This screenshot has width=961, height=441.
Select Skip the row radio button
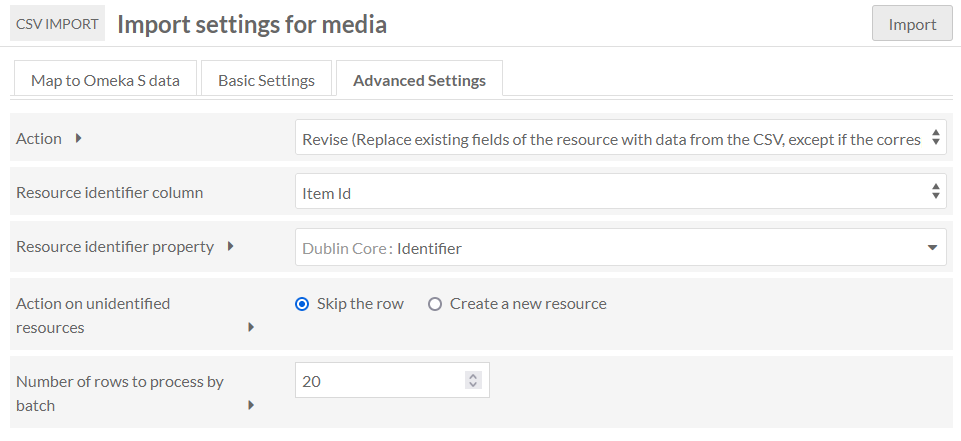pos(302,304)
